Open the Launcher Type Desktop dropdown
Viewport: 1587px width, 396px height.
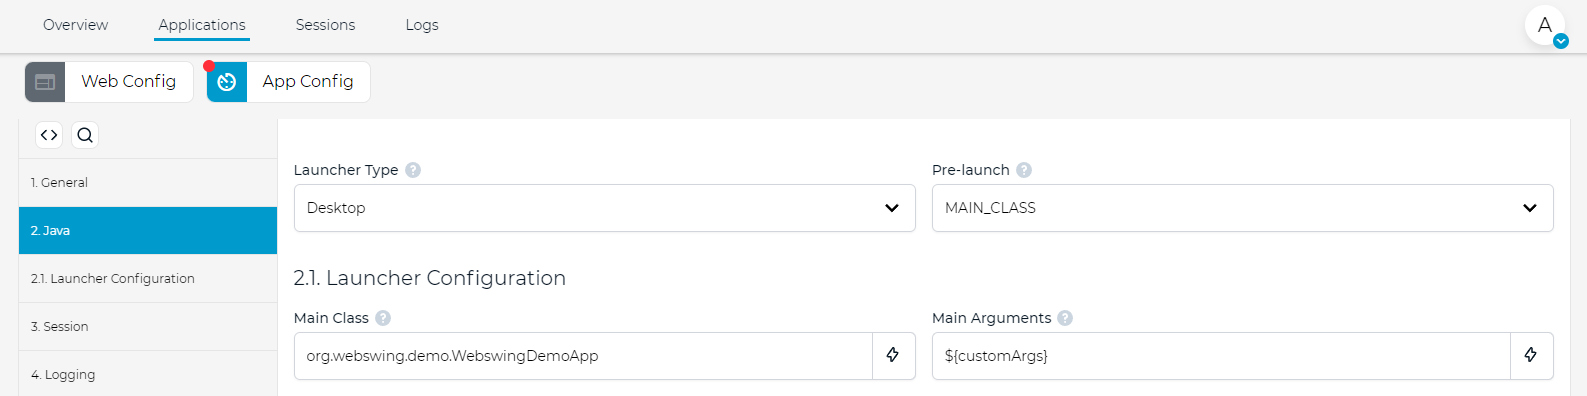click(605, 208)
